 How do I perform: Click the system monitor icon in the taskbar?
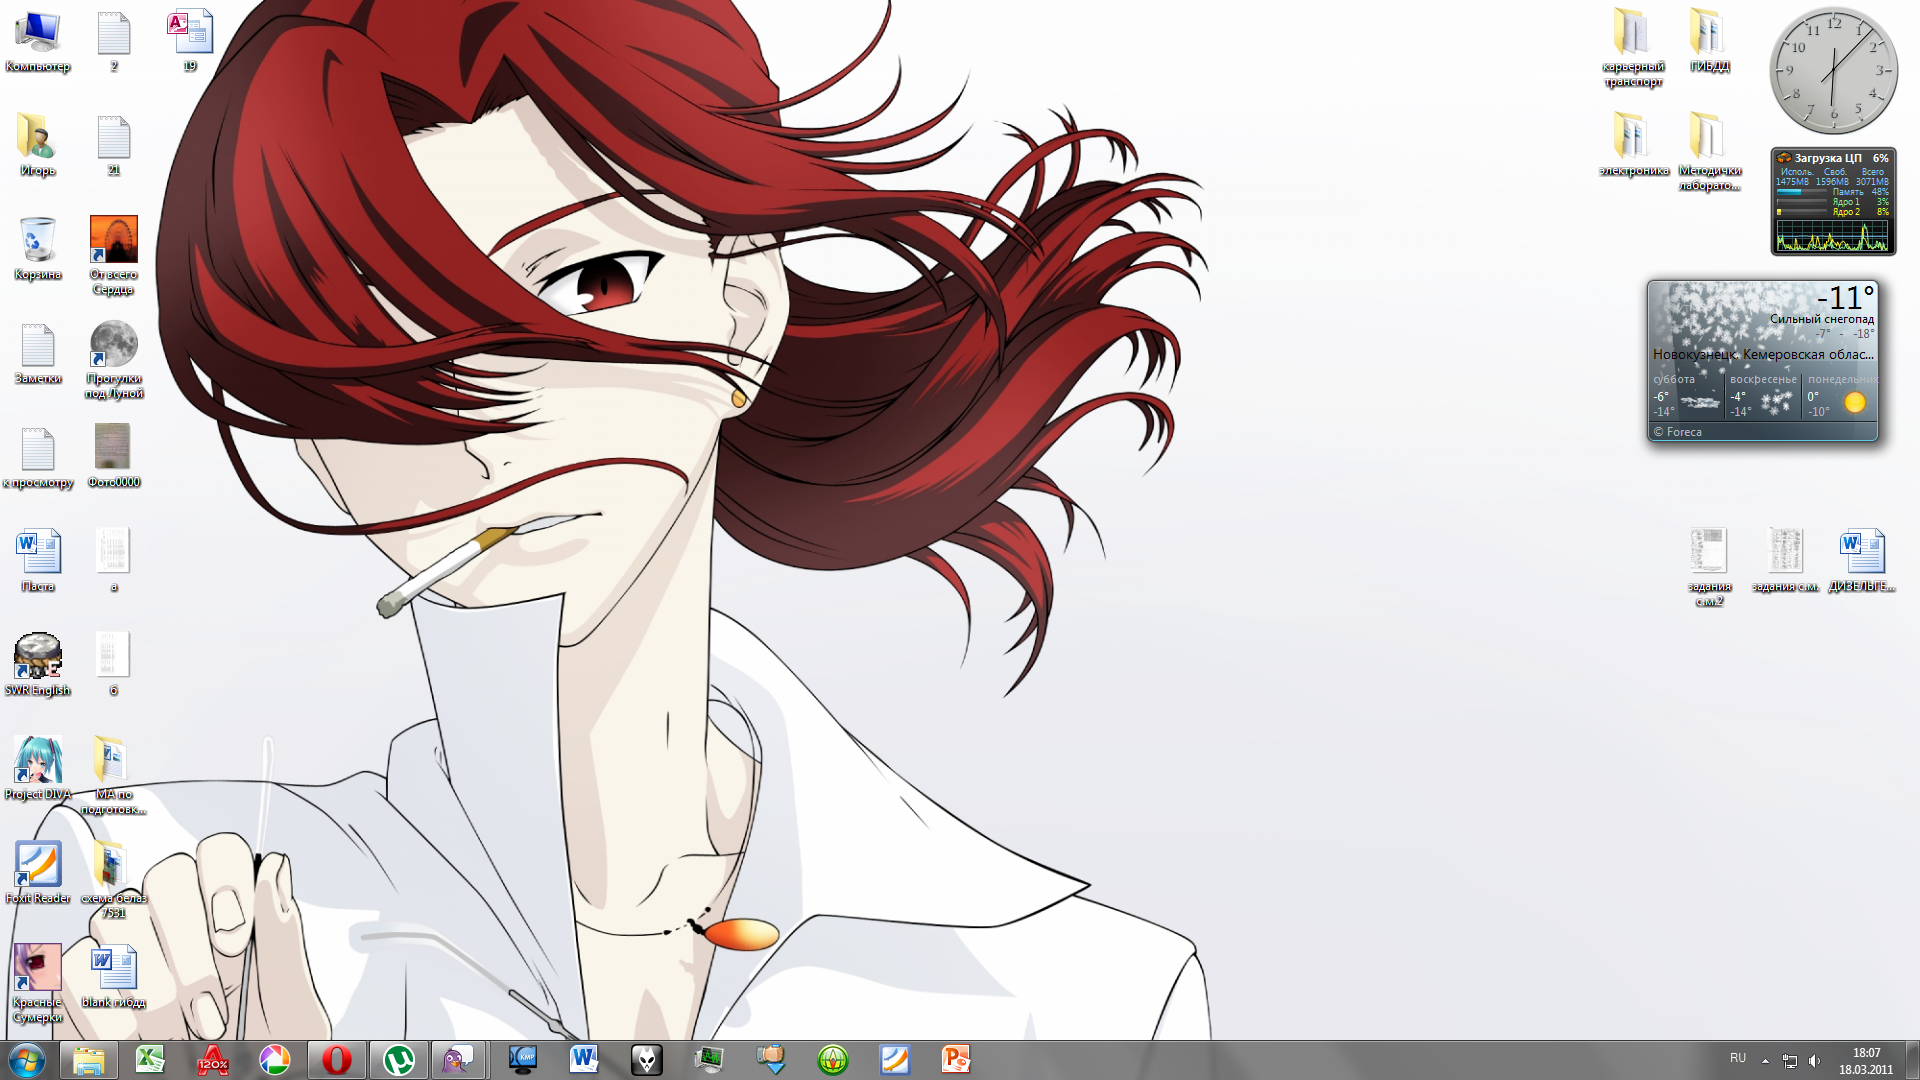(708, 1060)
